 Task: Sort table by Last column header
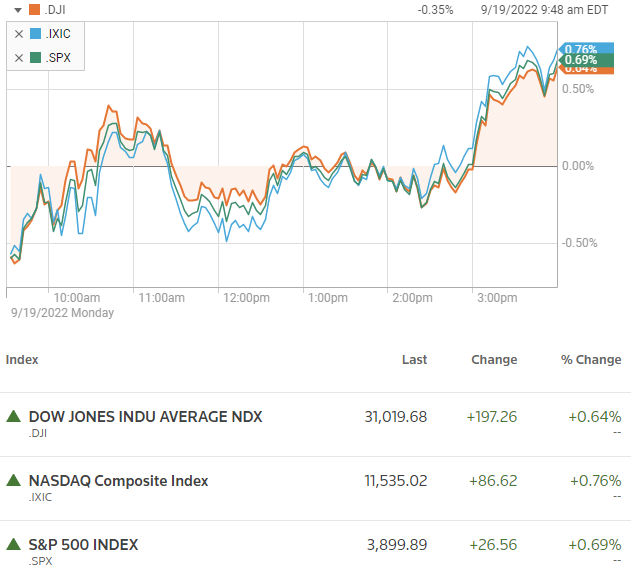tap(414, 359)
